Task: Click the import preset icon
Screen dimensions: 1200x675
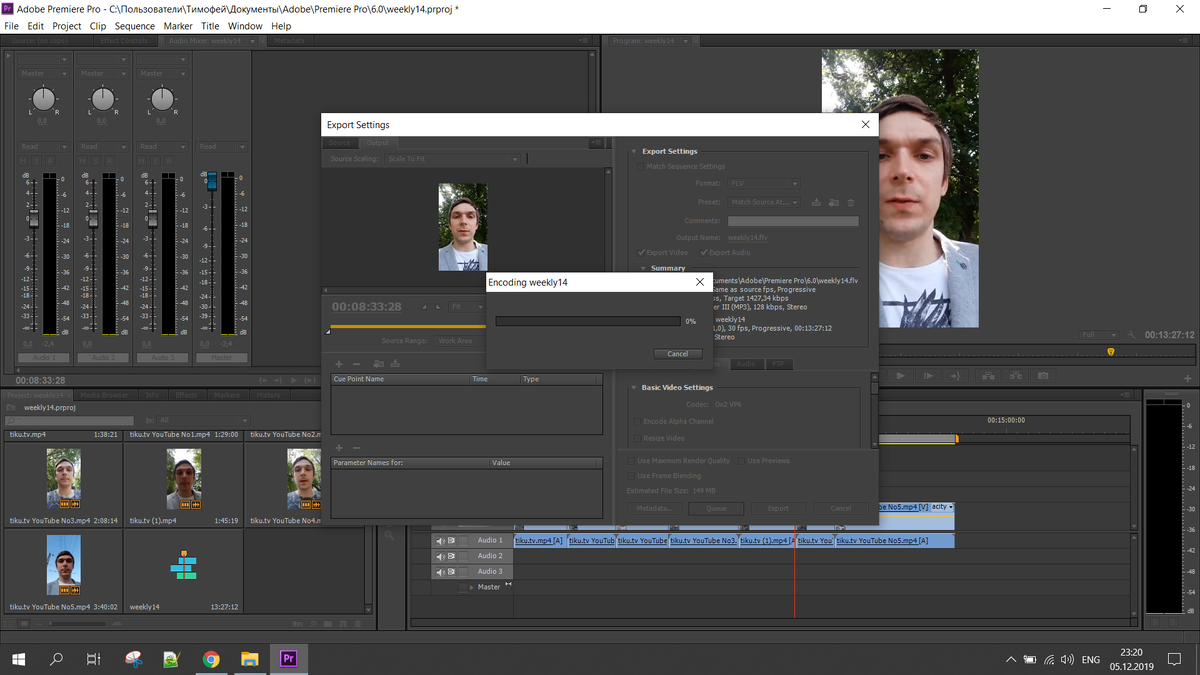Action: point(834,203)
